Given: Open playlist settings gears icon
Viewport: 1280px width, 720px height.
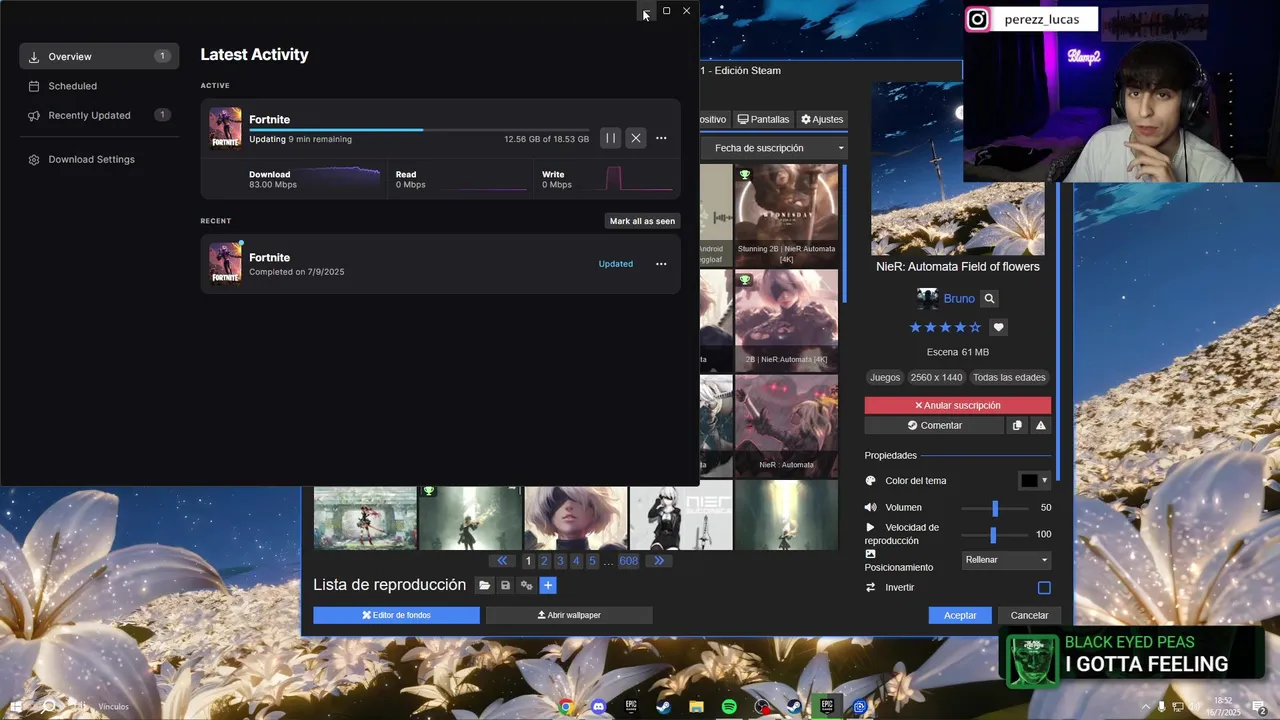Looking at the screenshot, I should point(526,585).
